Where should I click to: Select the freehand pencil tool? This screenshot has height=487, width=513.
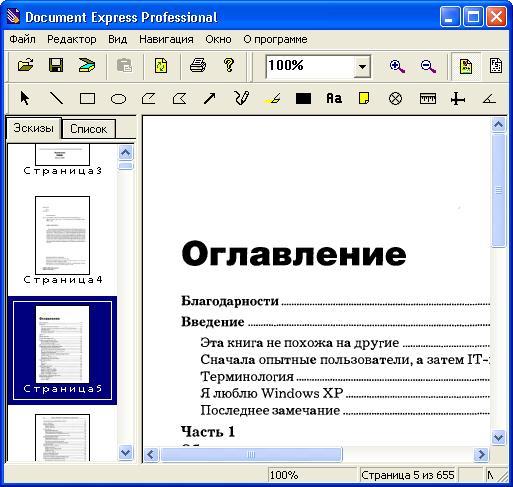coord(241,98)
